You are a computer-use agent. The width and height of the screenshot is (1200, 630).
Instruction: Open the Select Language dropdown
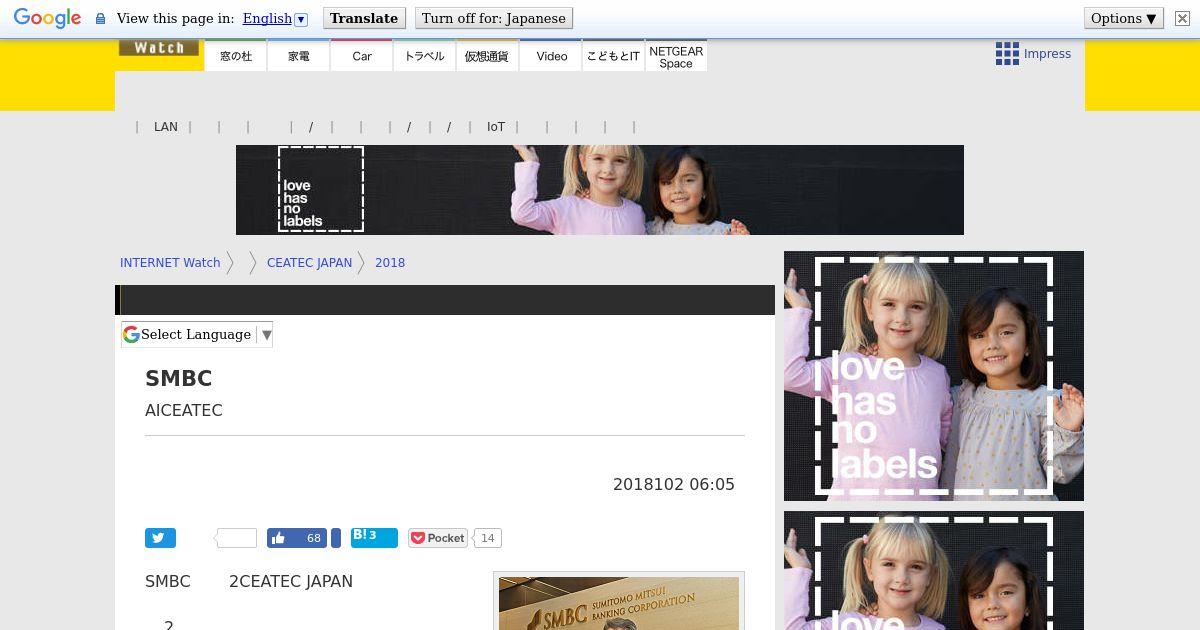tap(197, 335)
